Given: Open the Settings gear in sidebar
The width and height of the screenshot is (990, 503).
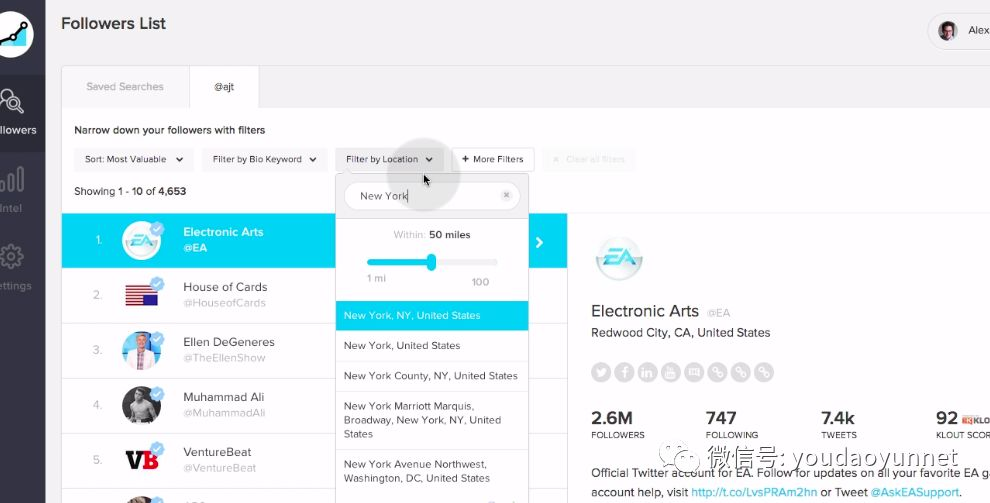Looking at the screenshot, I should (x=13, y=266).
